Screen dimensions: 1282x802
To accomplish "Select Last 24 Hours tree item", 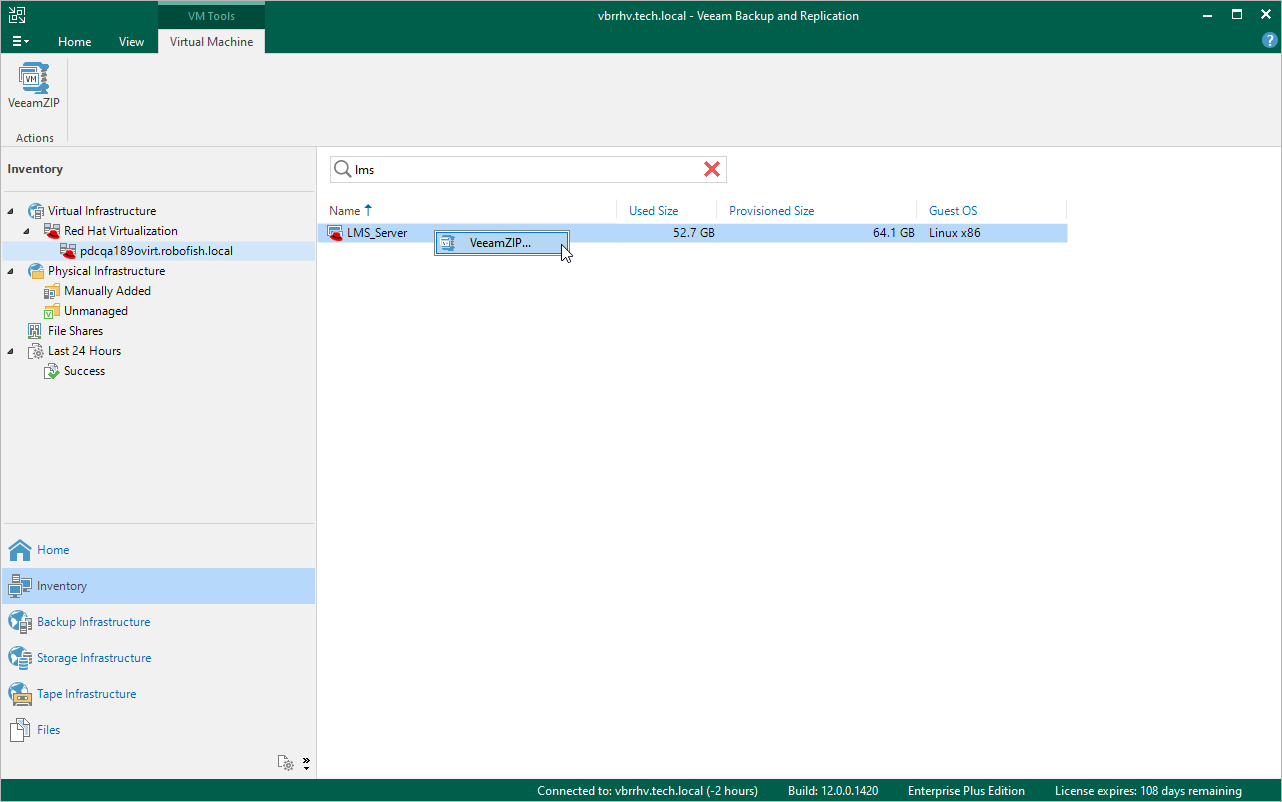I will (85, 351).
